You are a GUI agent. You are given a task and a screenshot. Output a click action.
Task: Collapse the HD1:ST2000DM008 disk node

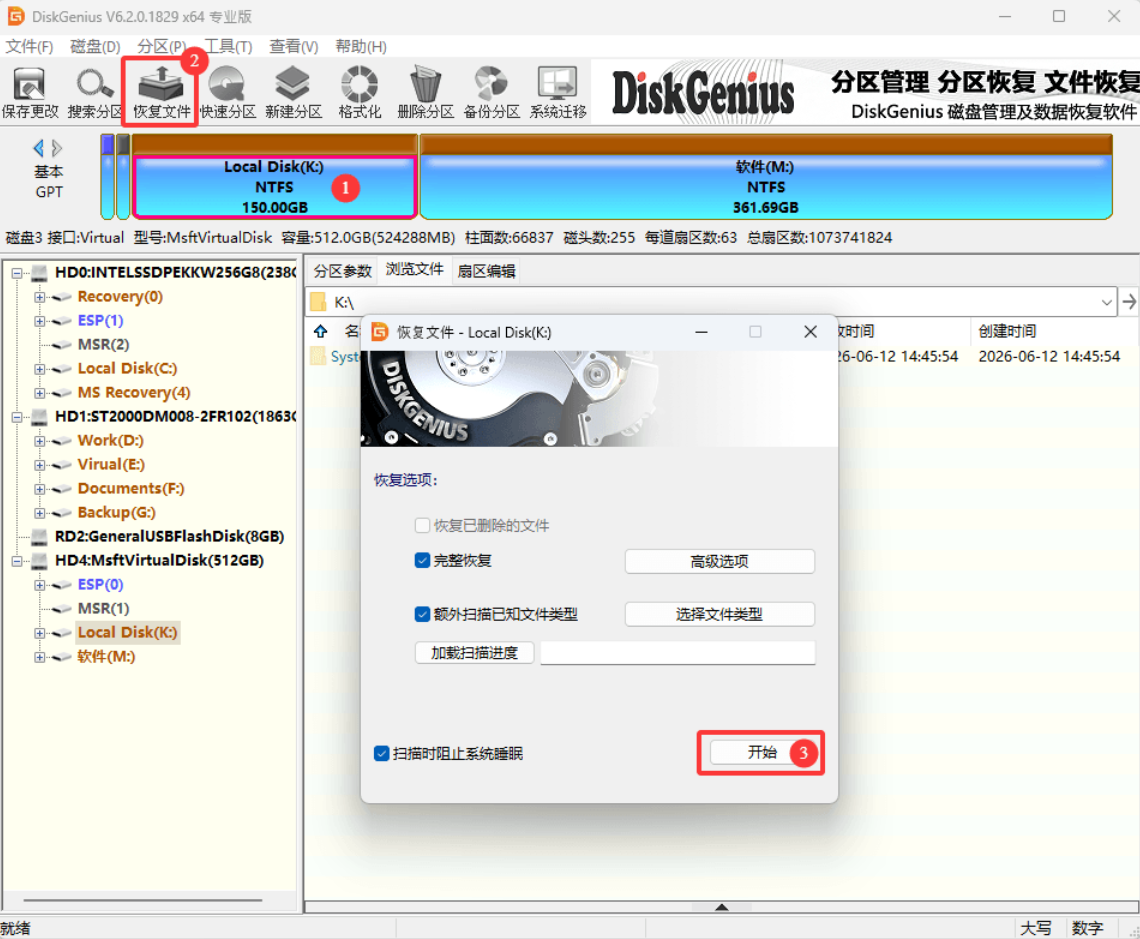(x=16, y=417)
